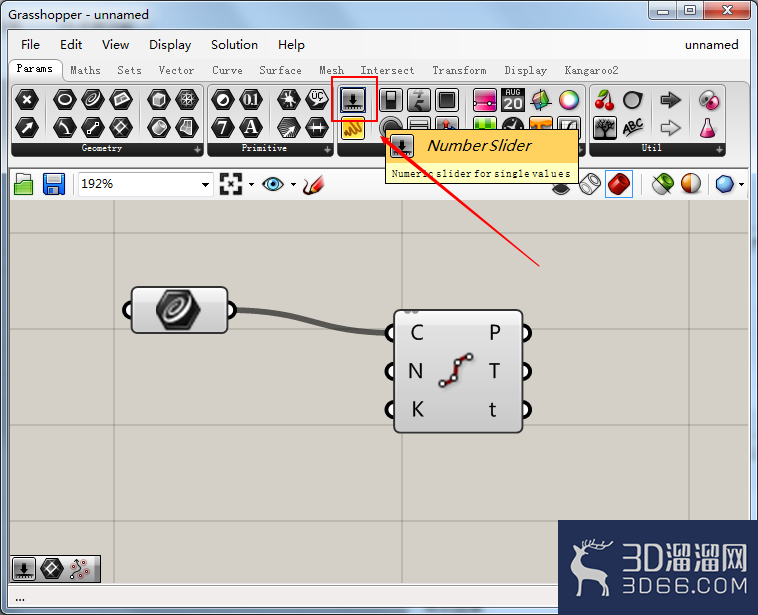The height and width of the screenshot is (615, 758).
Task: Select the Circular Arc parameter icon
Action: 65,128
